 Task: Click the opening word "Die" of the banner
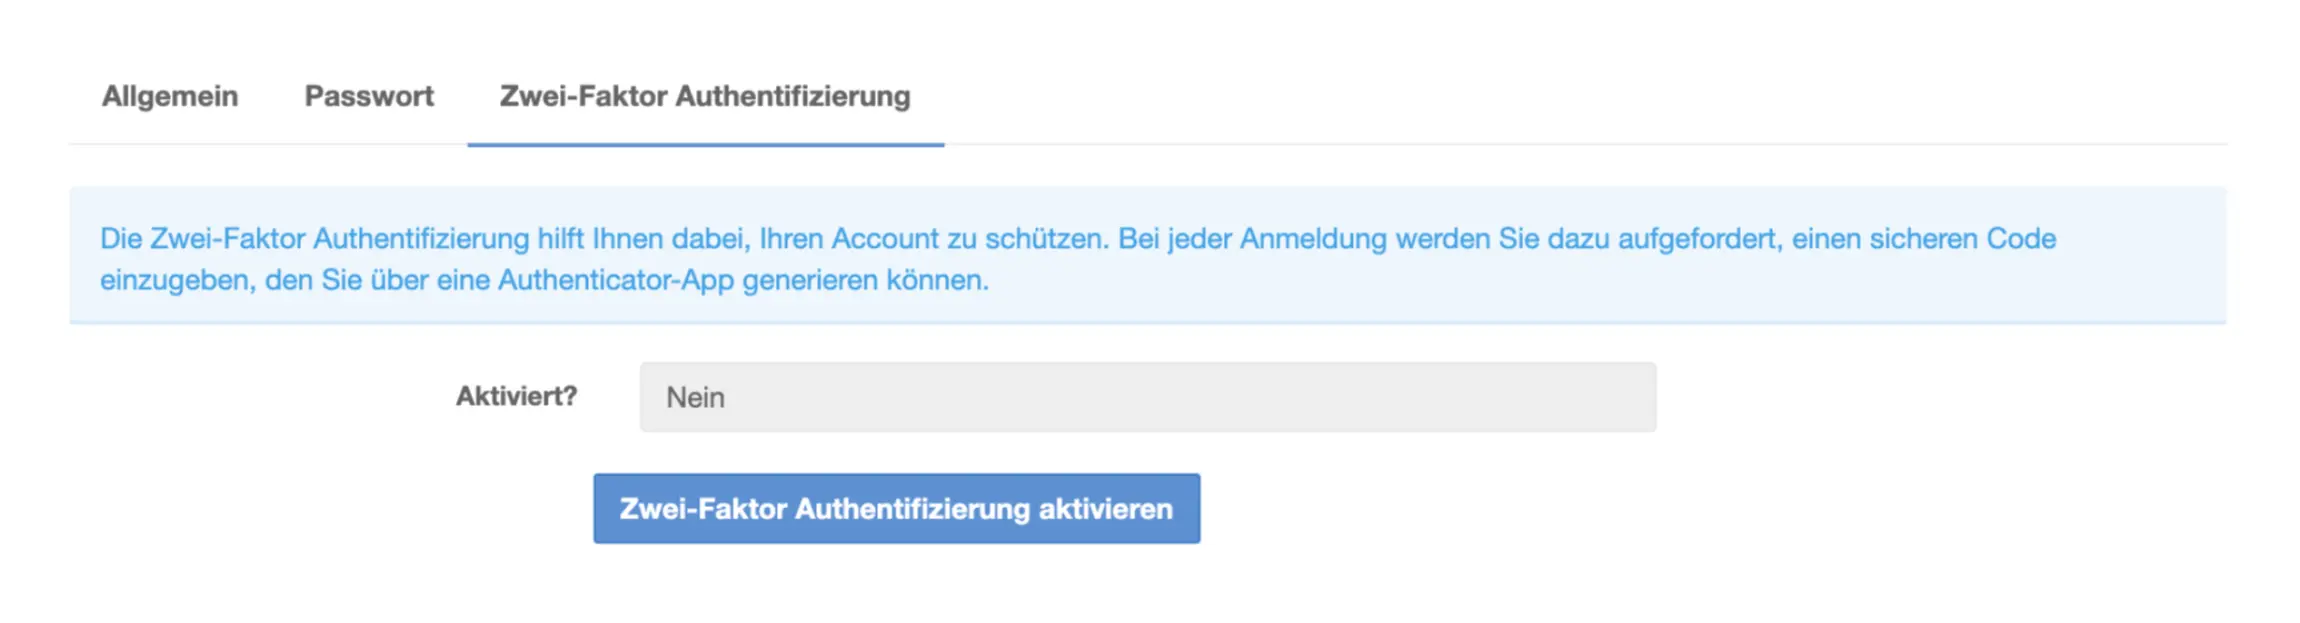point(121,239)
